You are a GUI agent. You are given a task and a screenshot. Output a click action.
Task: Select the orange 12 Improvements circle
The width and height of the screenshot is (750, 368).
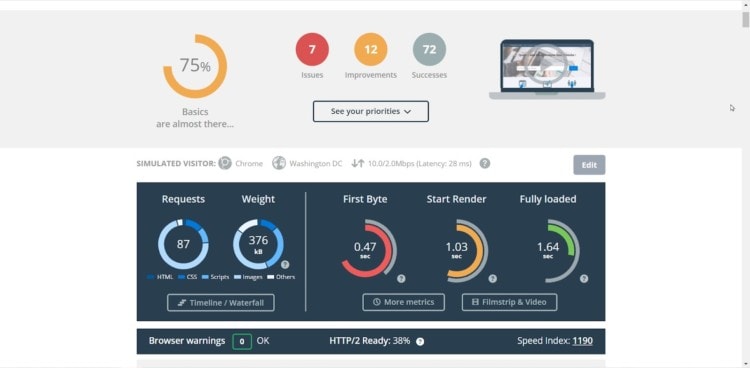tap(371, 49)
